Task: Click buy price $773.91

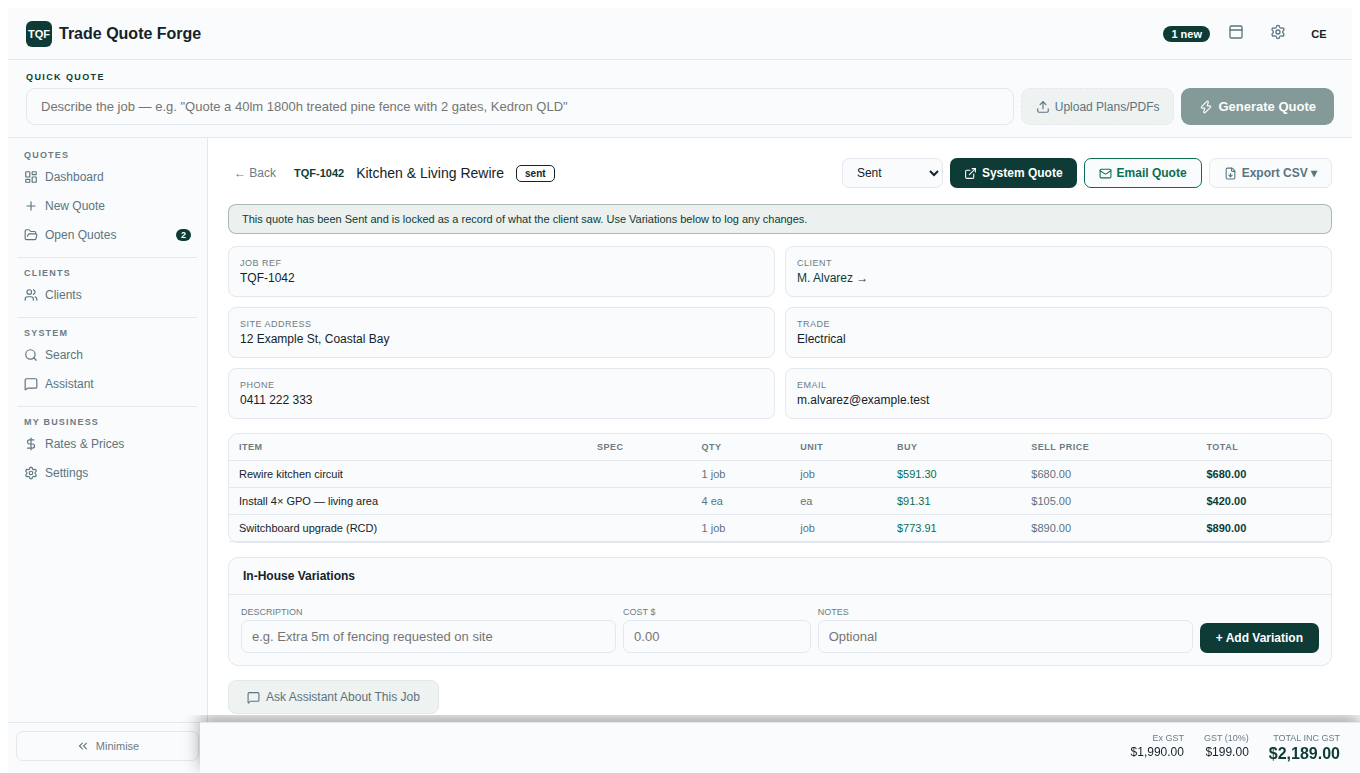Action: pos(917,528)
